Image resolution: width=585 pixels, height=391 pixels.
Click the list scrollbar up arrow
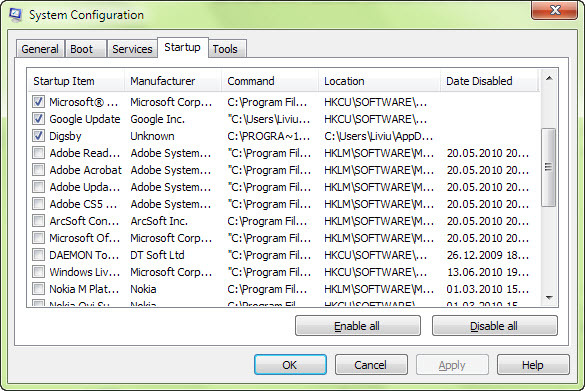(x=549, y=78)
